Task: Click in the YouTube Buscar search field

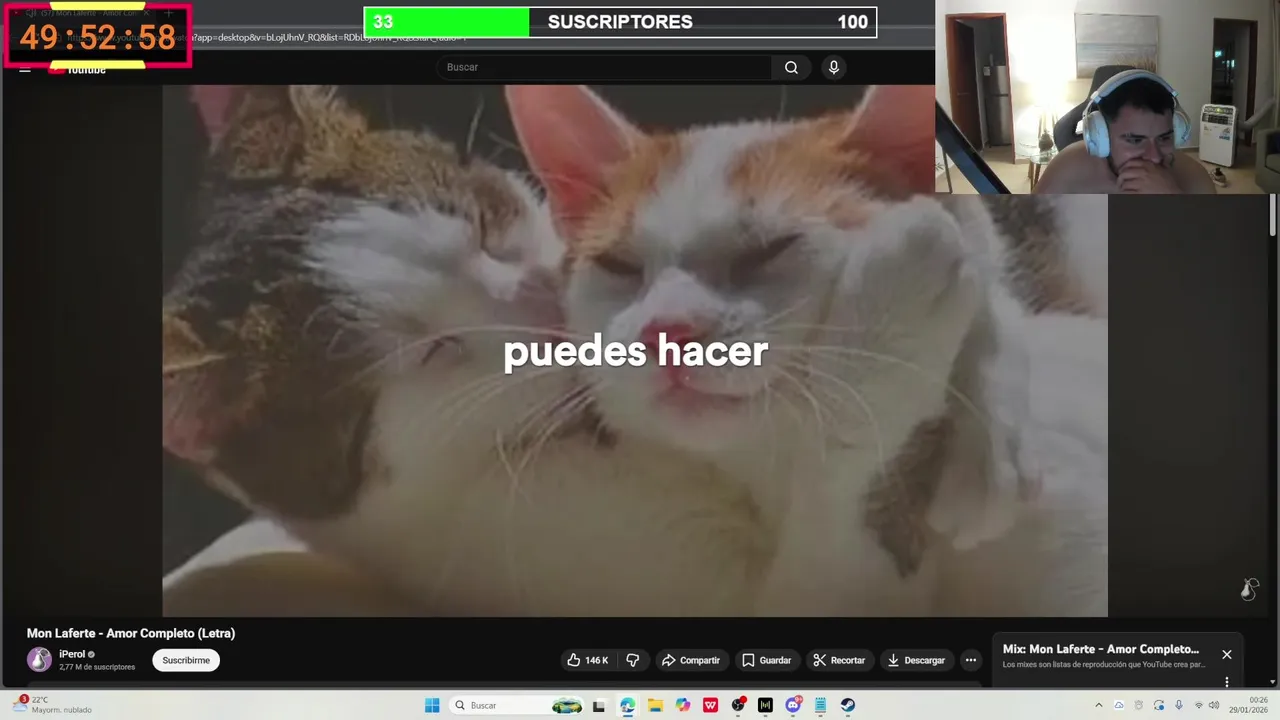Action: point(604,67)
